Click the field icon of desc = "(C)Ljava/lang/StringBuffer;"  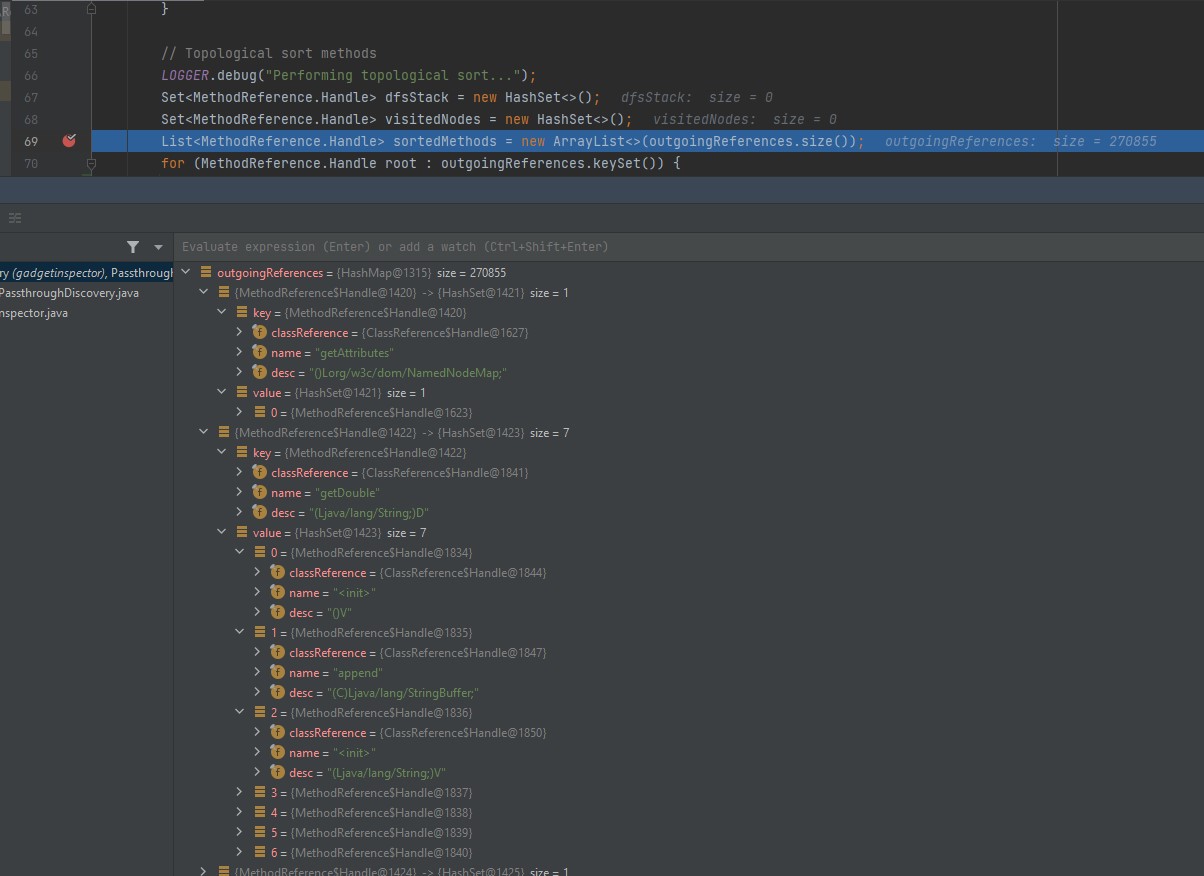click(278, 692)
